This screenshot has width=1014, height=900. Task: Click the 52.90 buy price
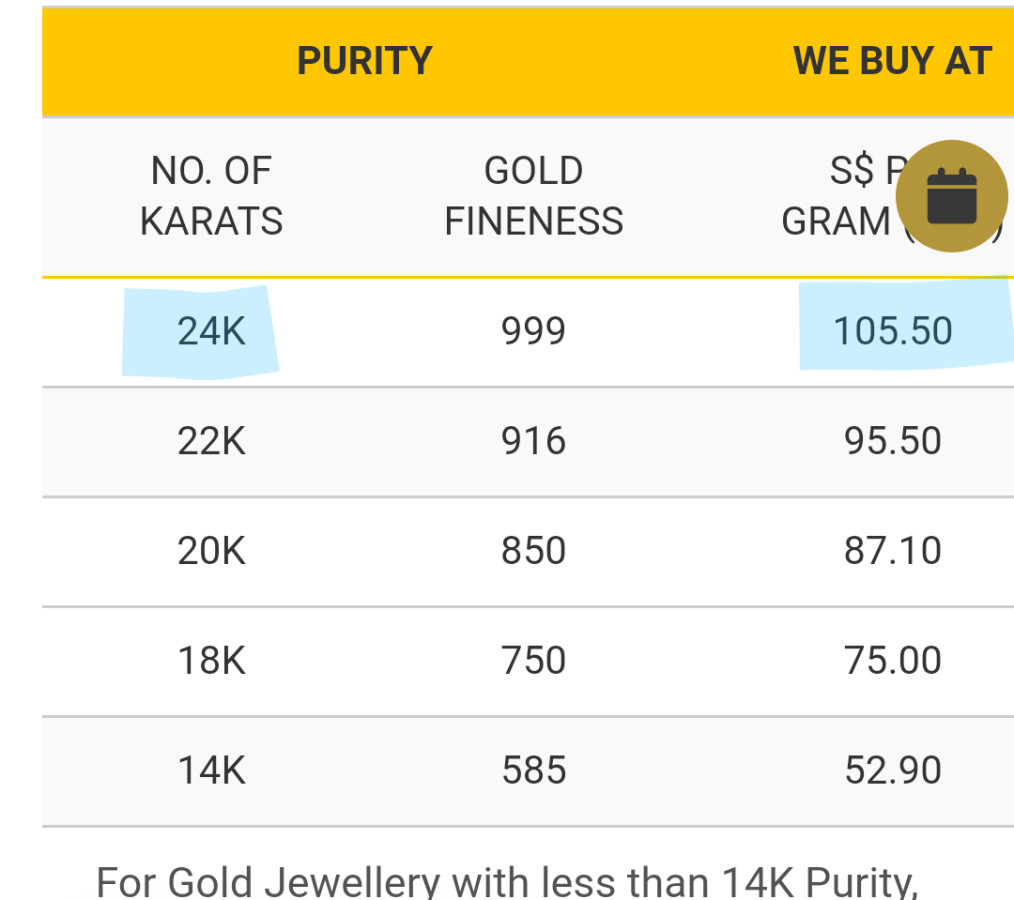893,771
